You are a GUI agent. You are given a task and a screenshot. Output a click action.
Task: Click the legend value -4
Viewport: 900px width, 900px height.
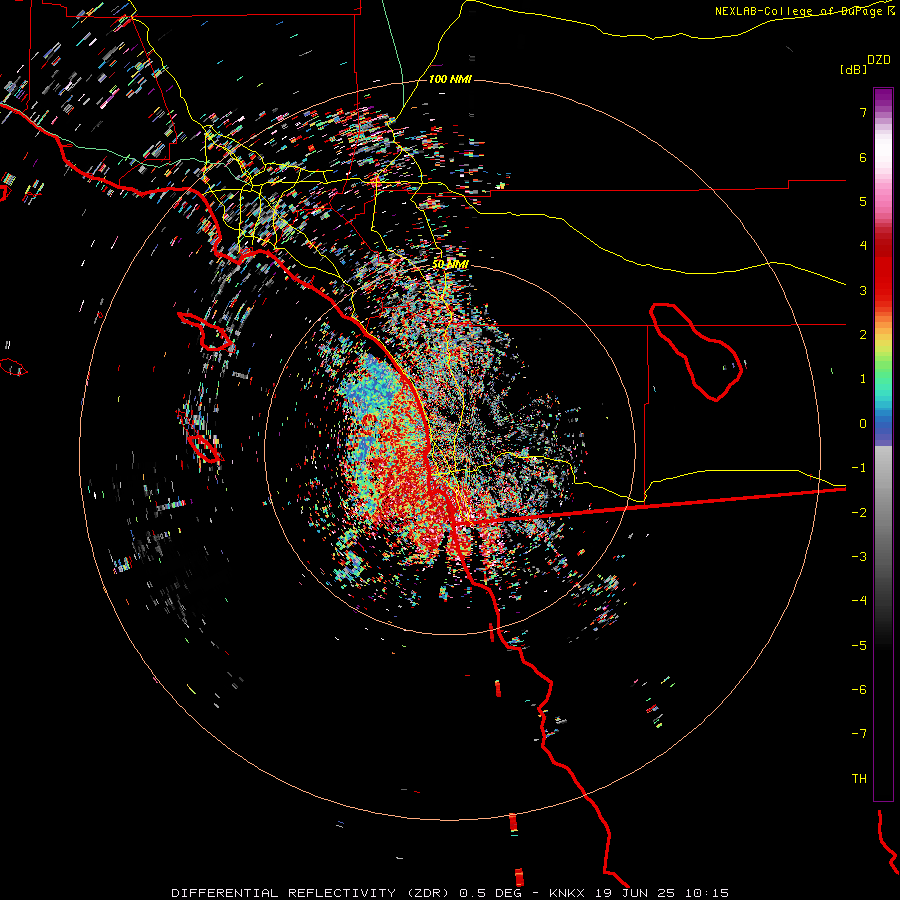click(859, 601)
